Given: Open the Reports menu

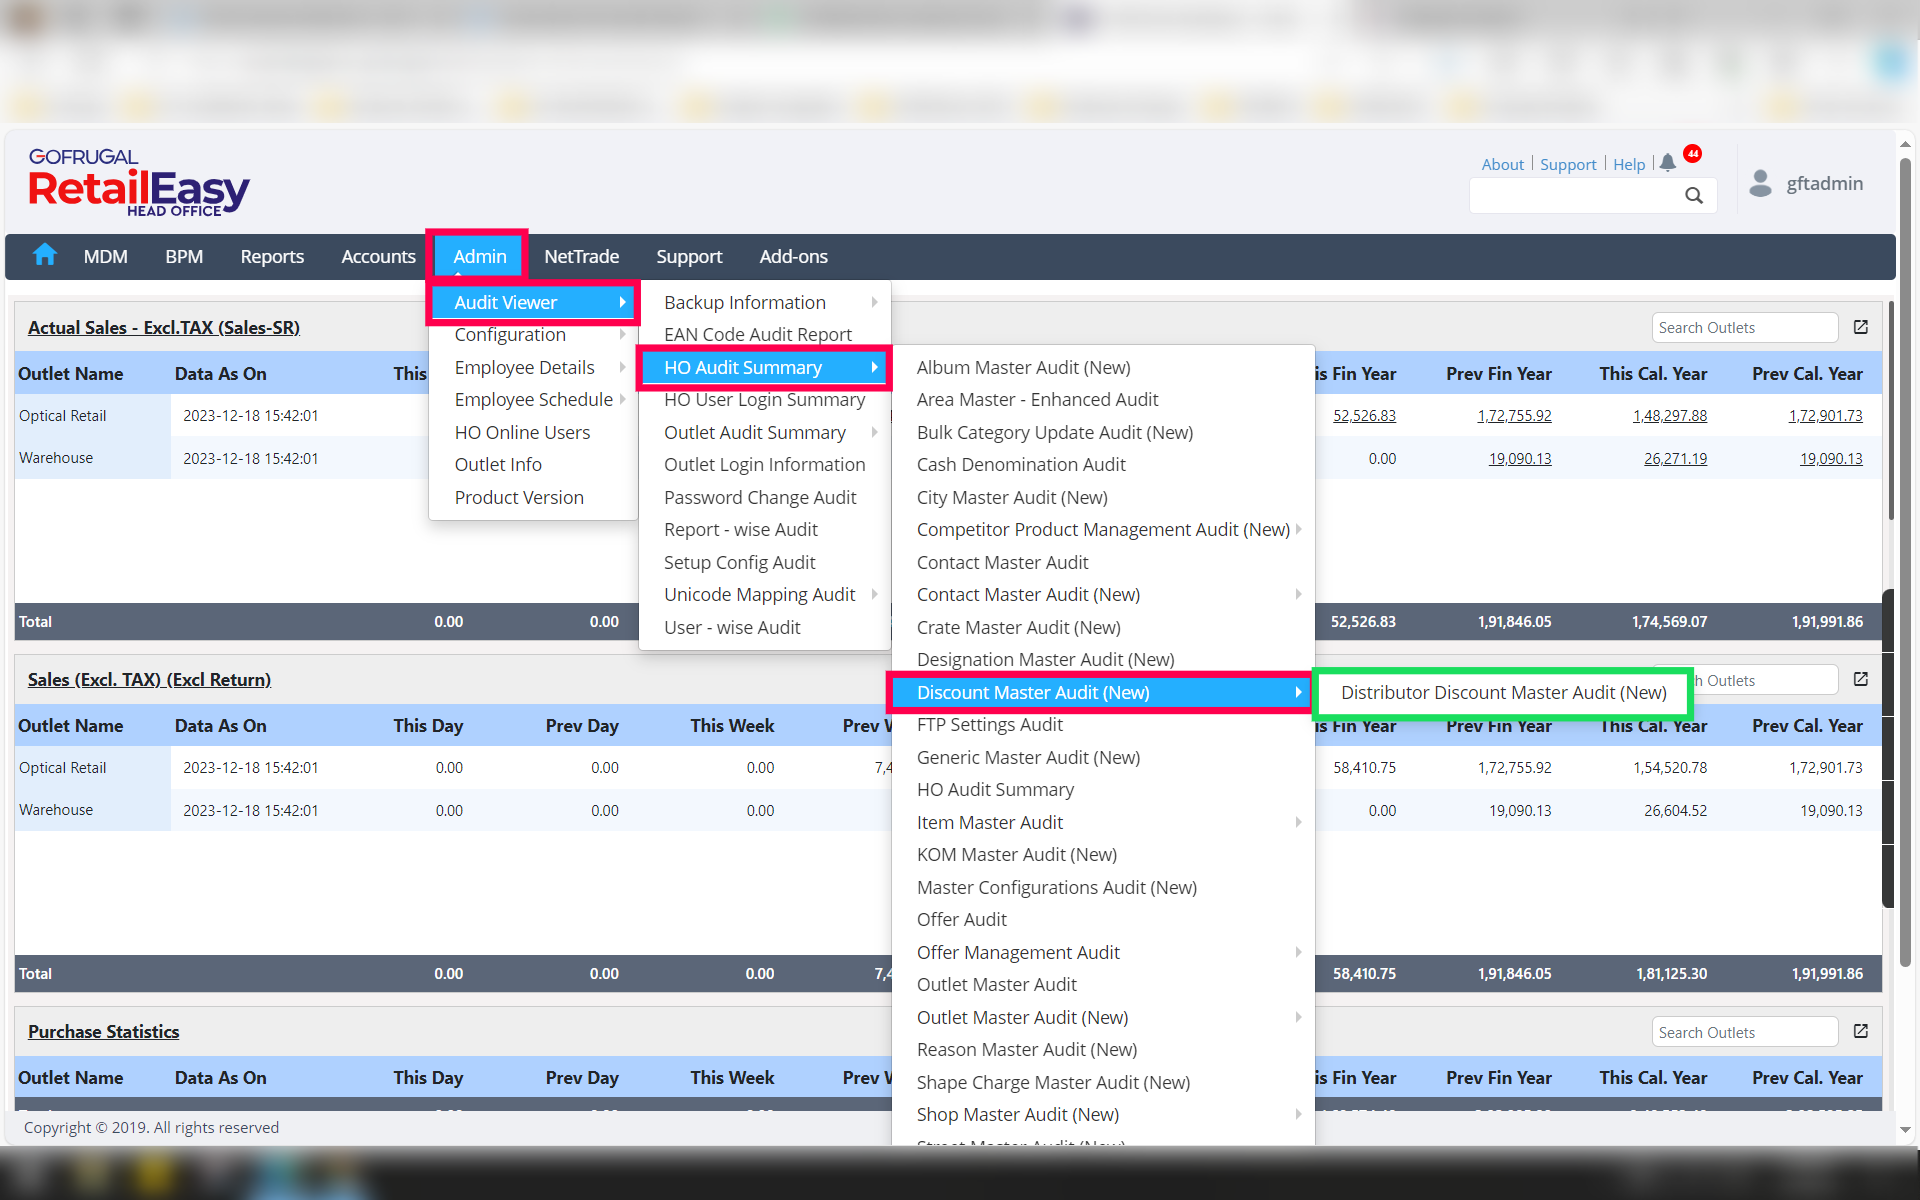Looking at the screenshot, I should pos(272,256).
